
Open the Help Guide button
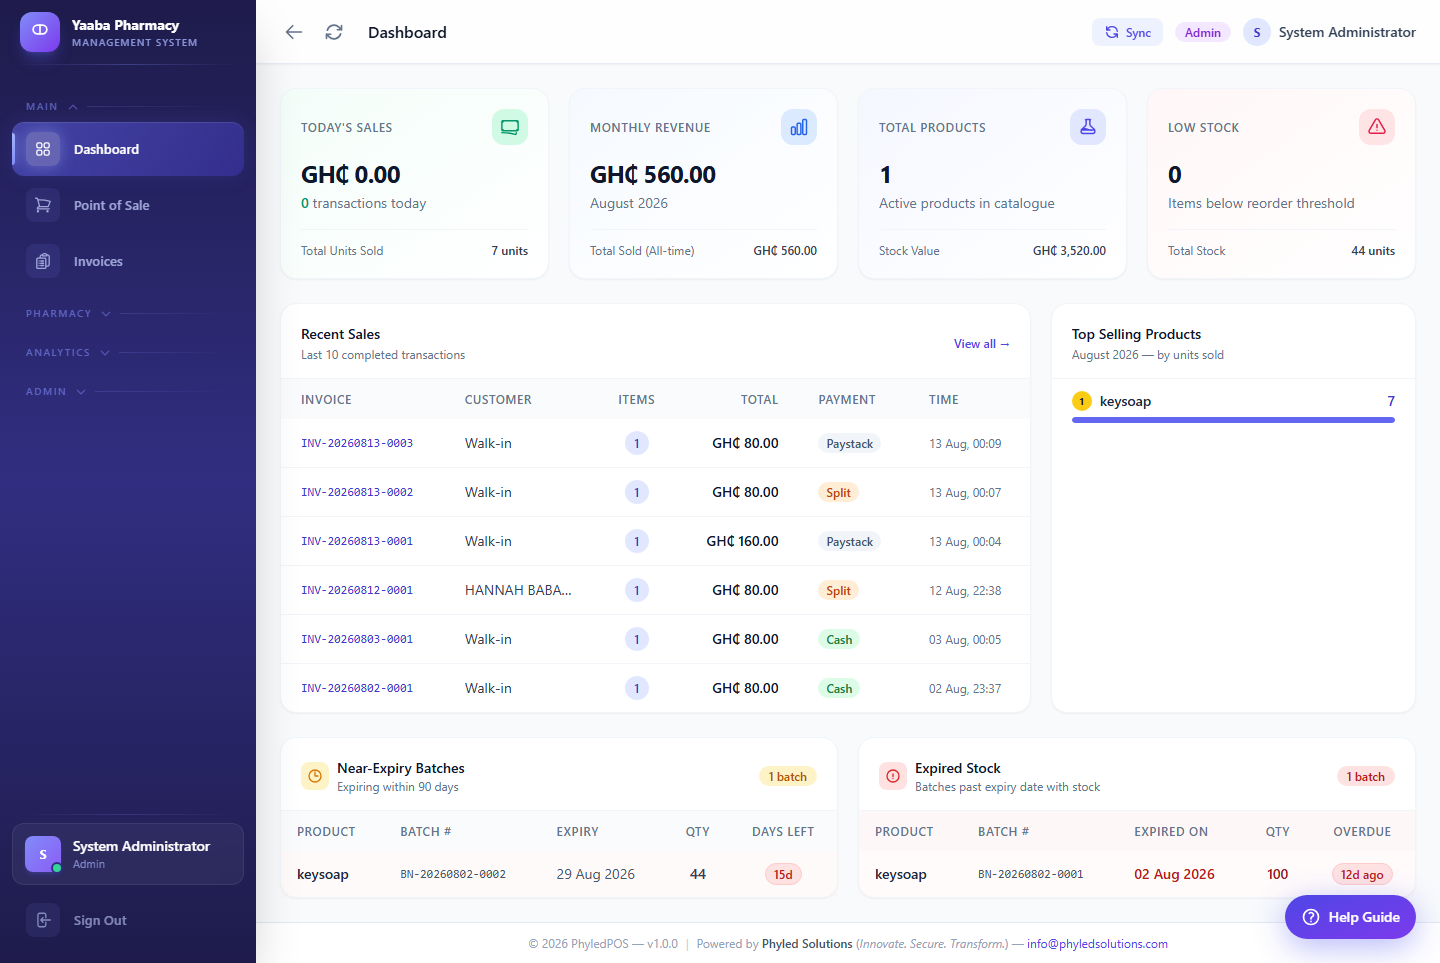coord(1350,917)
